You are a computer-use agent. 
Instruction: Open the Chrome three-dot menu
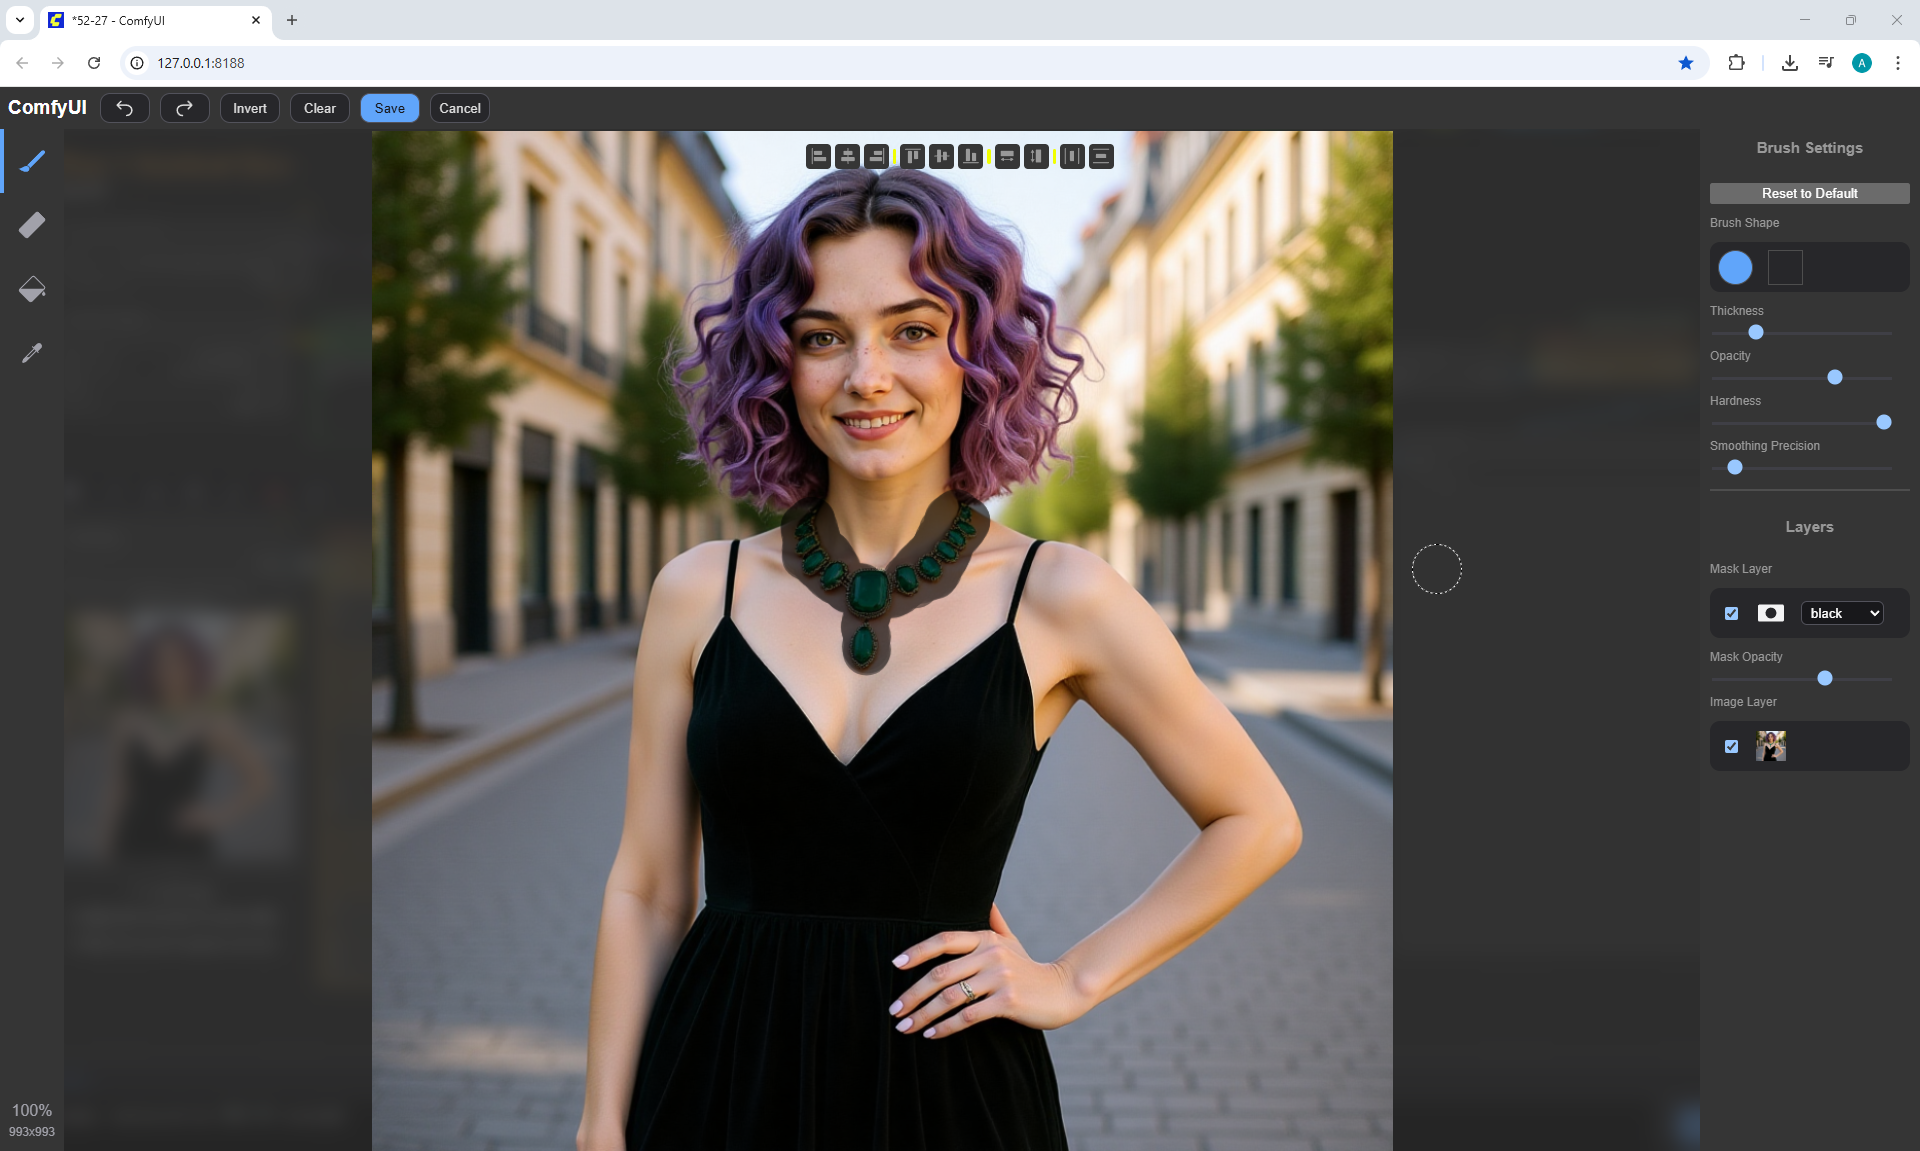click(x=1898, y=63)
